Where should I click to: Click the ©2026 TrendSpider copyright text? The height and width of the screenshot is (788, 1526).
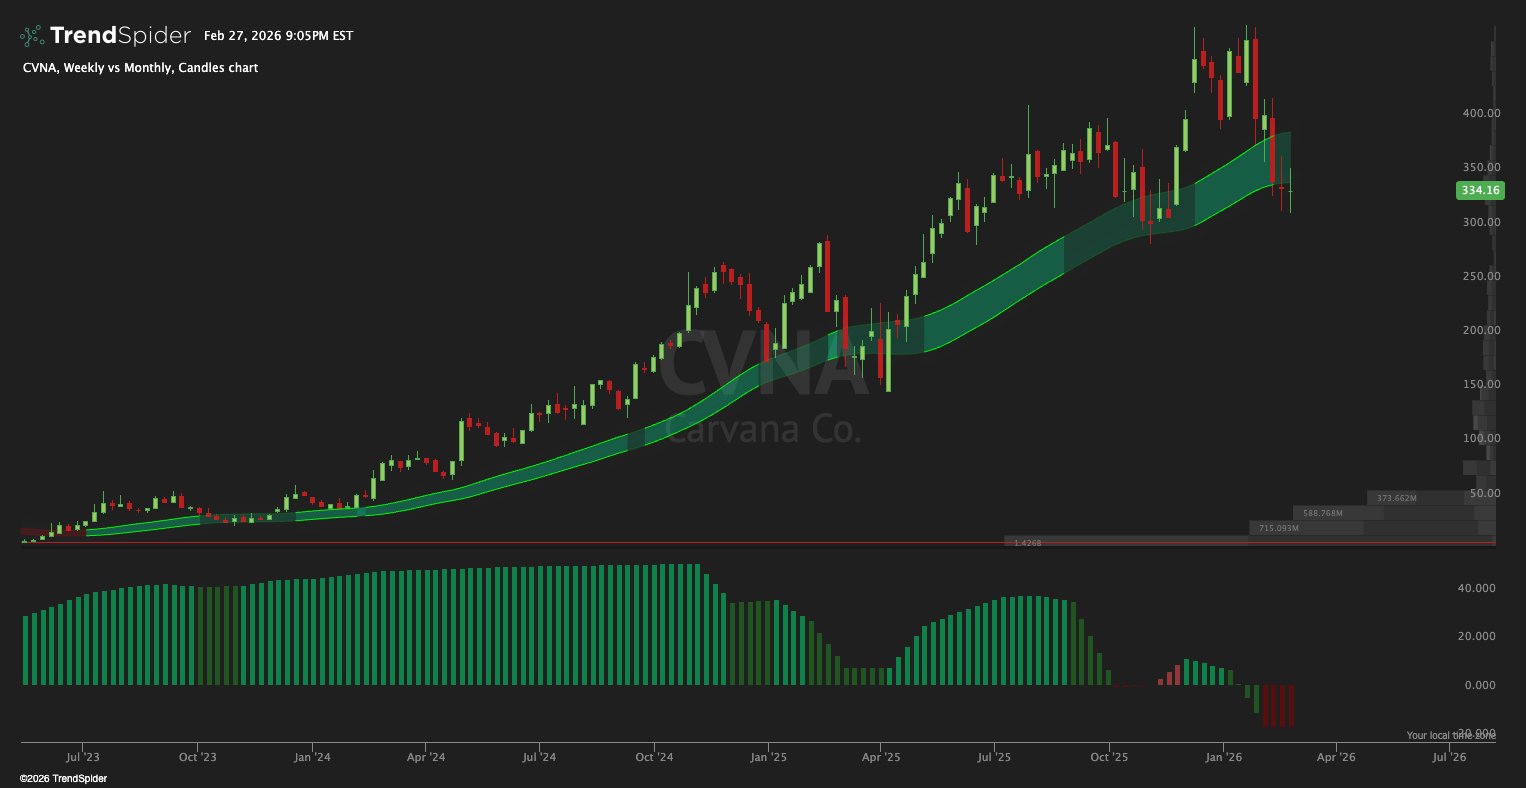point(63,778)
